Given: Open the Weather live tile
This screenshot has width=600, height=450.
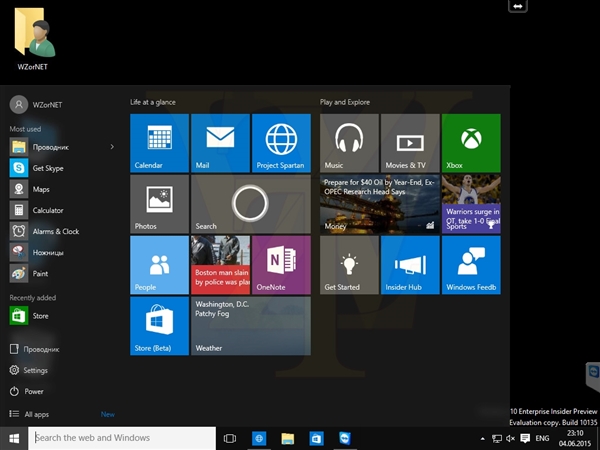Looking at the screenshot, I should 250,325.
